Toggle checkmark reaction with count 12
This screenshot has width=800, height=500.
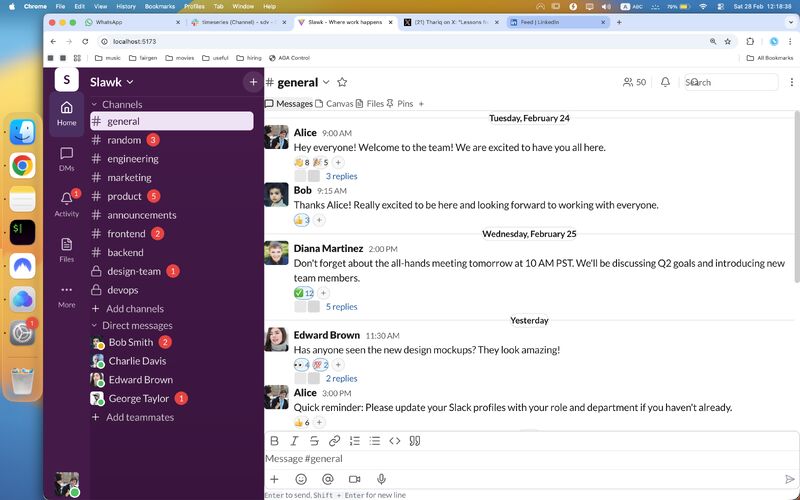304,293
